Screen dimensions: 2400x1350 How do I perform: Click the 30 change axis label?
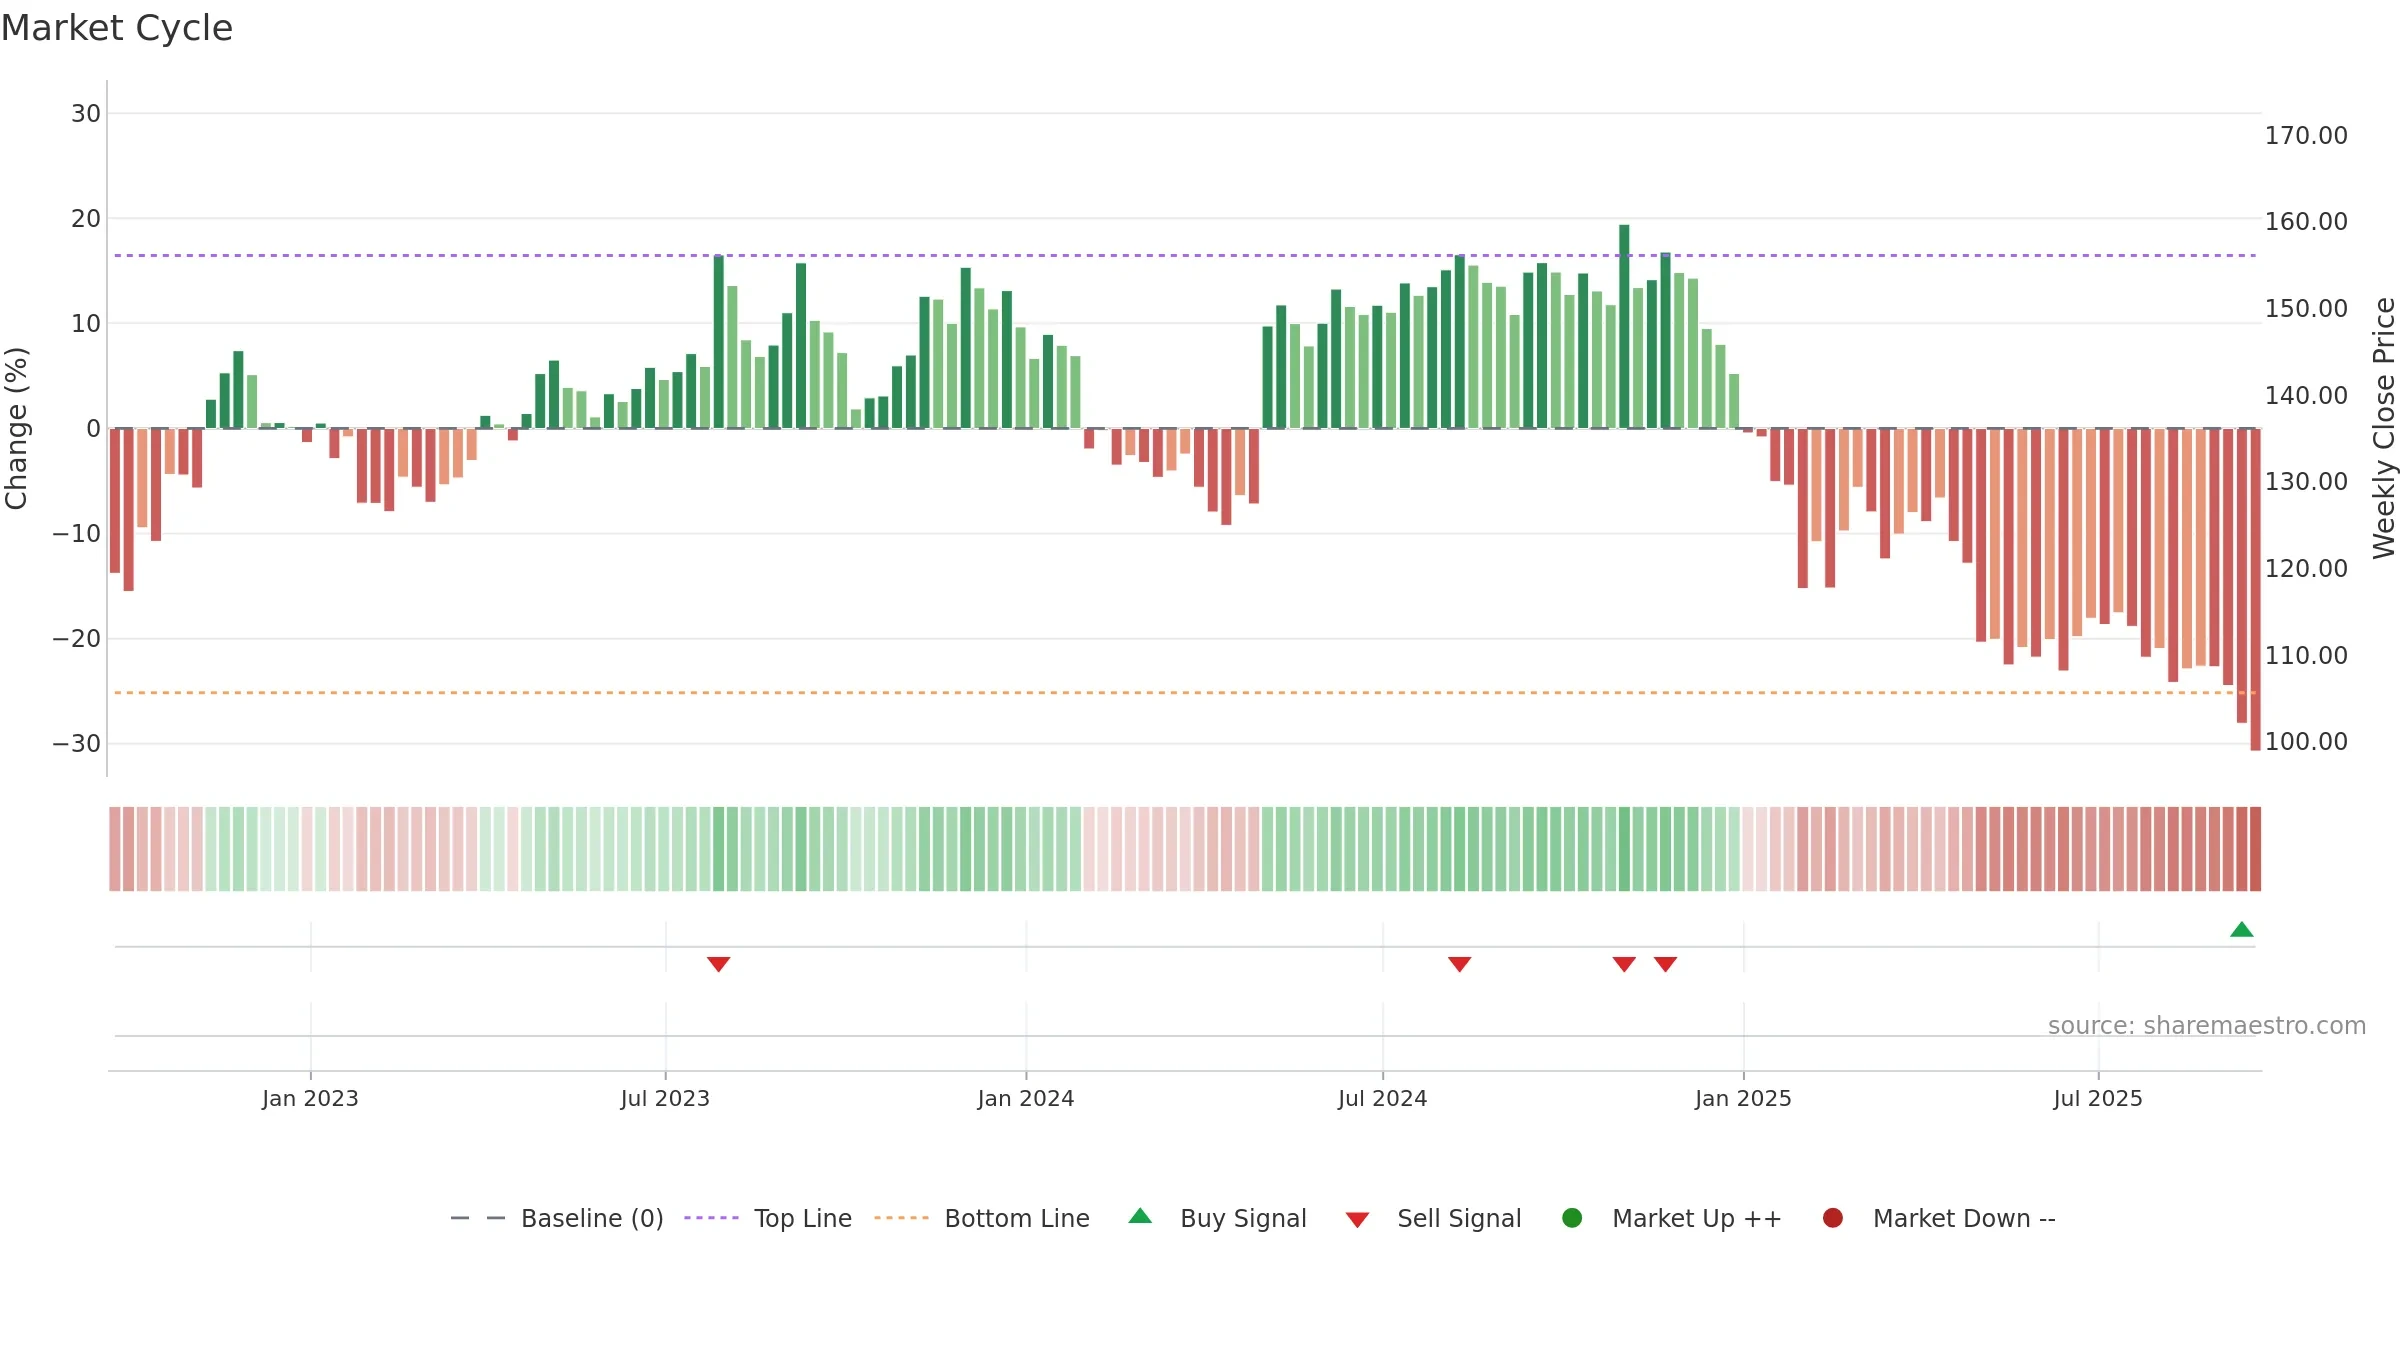tap(86, 113)
